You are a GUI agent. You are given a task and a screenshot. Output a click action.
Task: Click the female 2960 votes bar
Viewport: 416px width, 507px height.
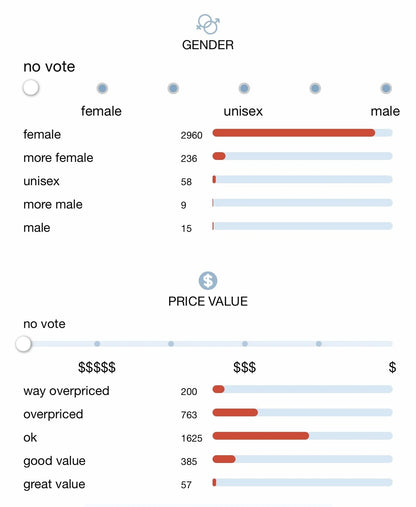[x=303, y=133]
